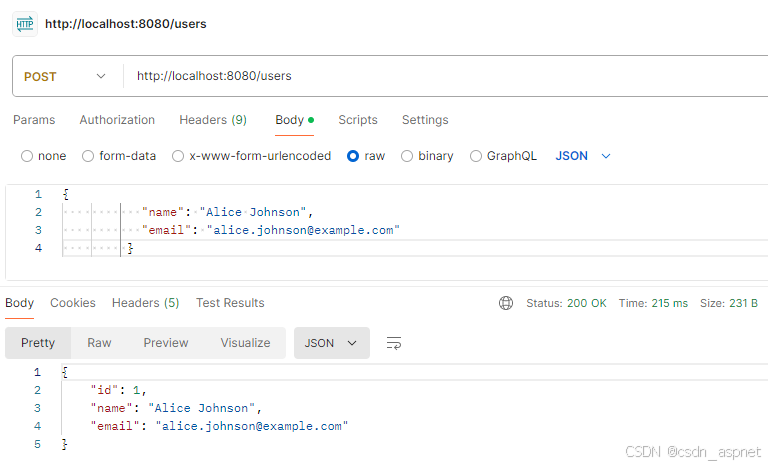Click the HTTP request icon

(24, 24)
